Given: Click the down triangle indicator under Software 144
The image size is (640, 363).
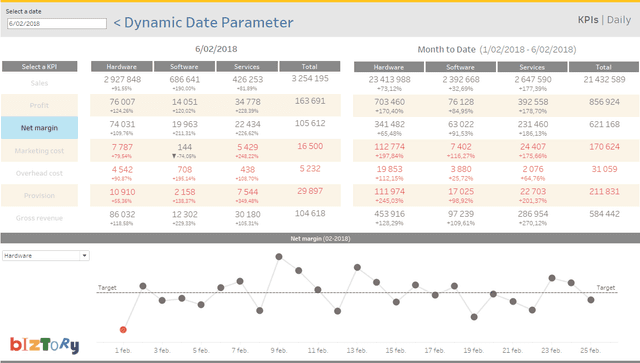Looking at the screenshot, I should coord(174,156).
